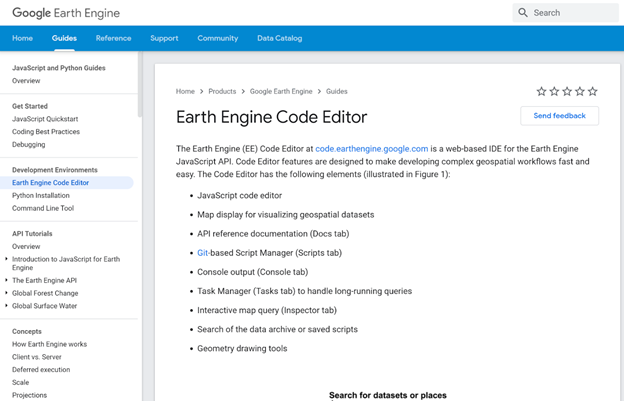Open Deferred execution page
Viewport: 624px width, 401px height.
tap(41, 370)
